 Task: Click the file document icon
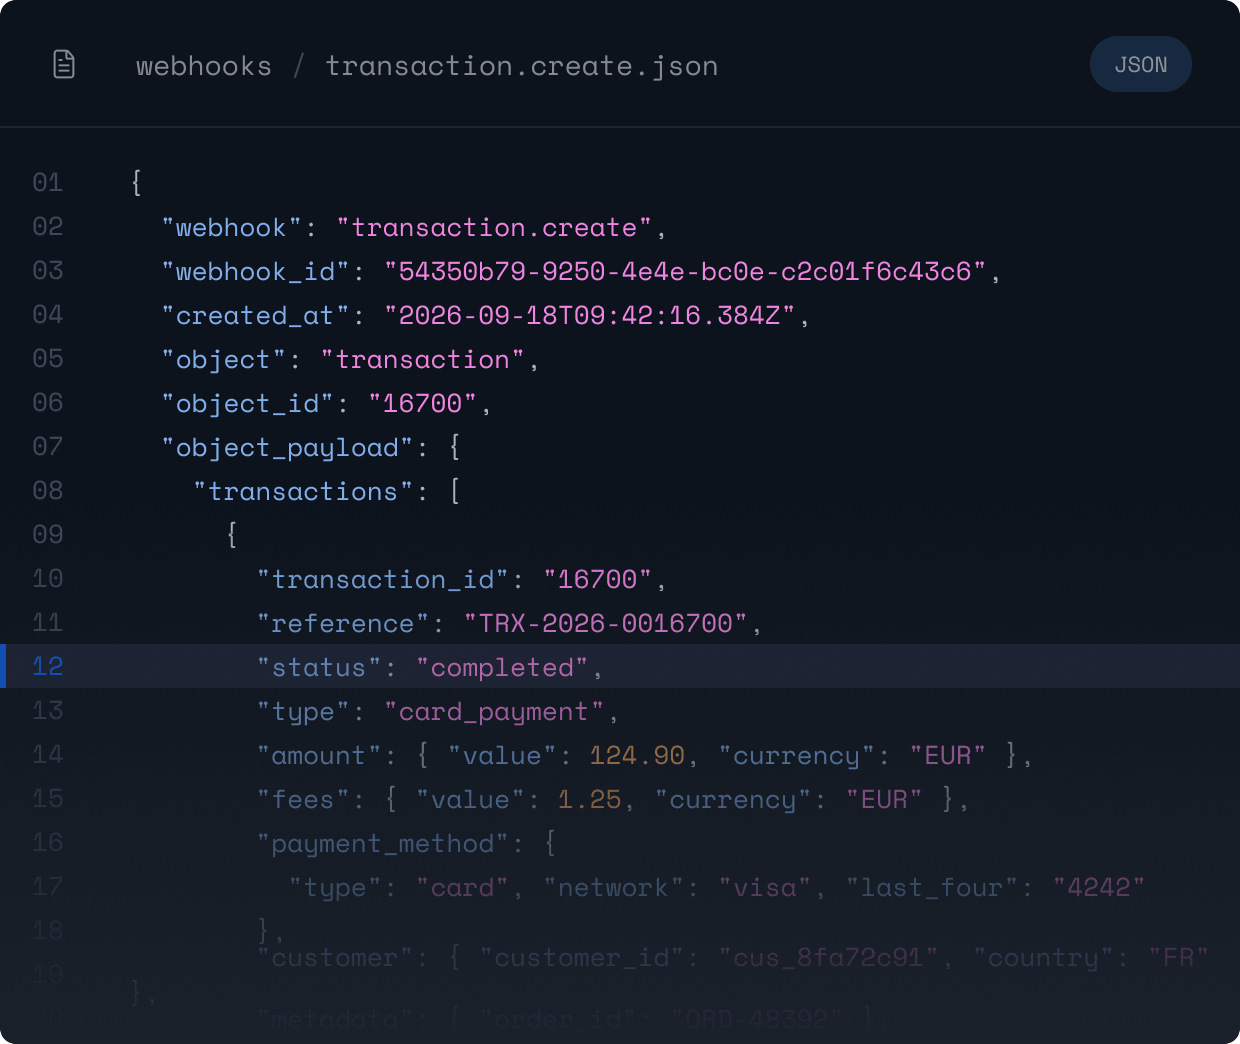point(64,64)
